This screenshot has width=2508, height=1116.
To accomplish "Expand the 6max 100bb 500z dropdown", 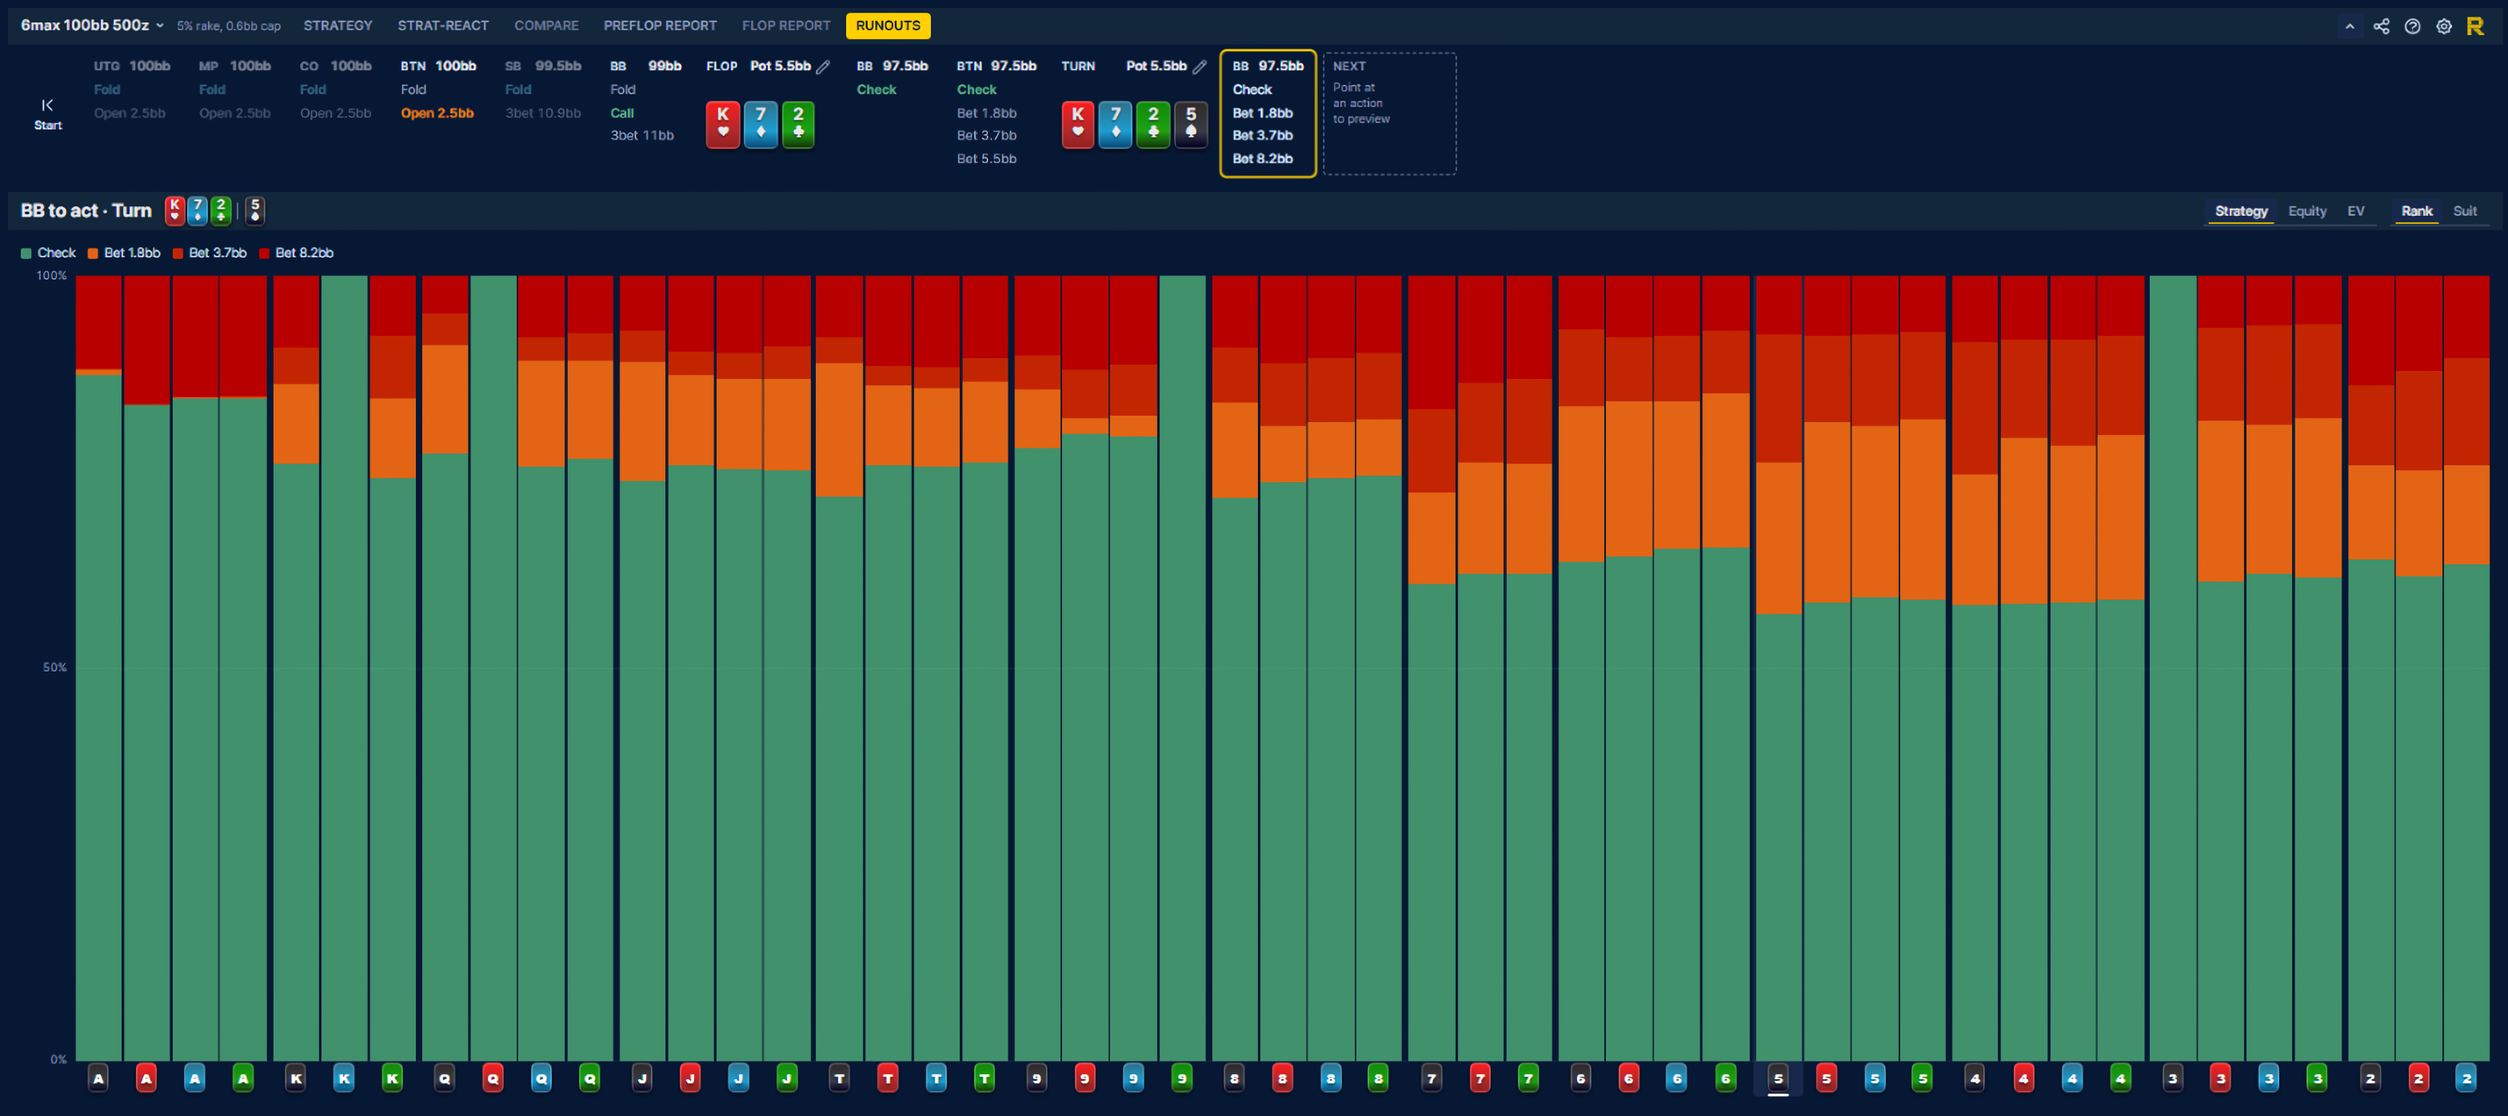I will tap(92, 25).
